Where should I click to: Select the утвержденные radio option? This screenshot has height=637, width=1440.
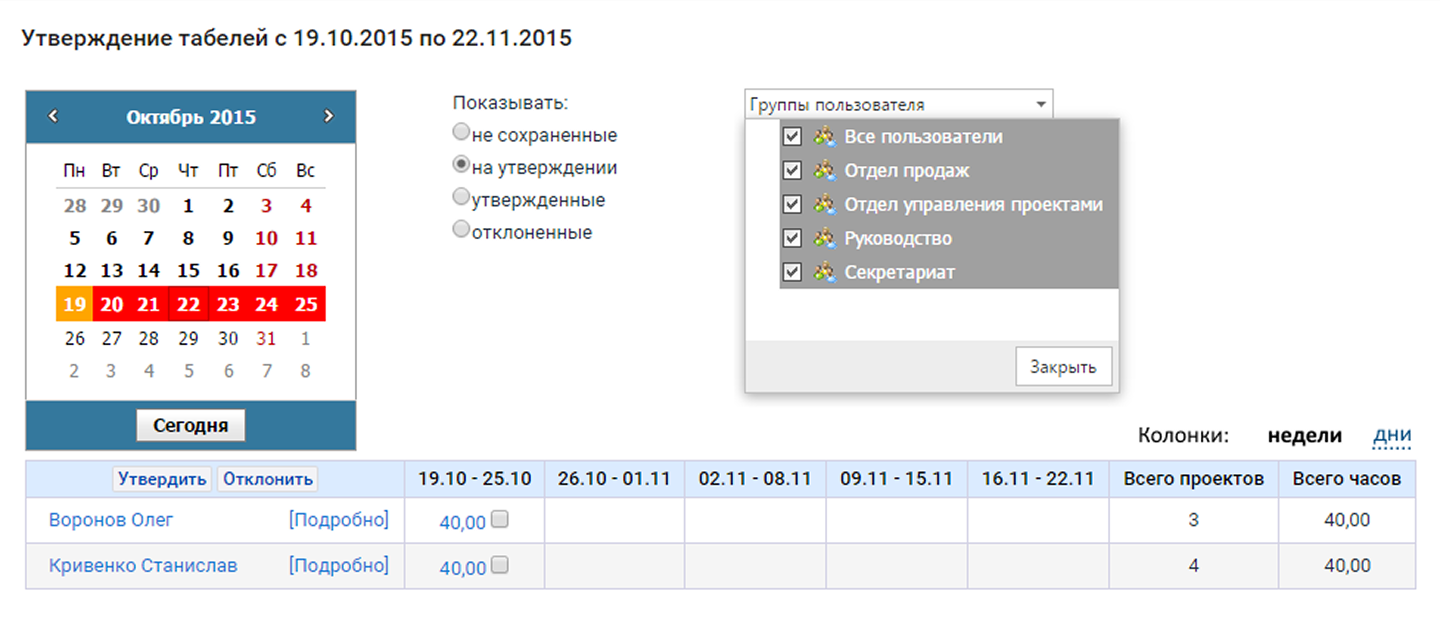click(x=461, y=198)
